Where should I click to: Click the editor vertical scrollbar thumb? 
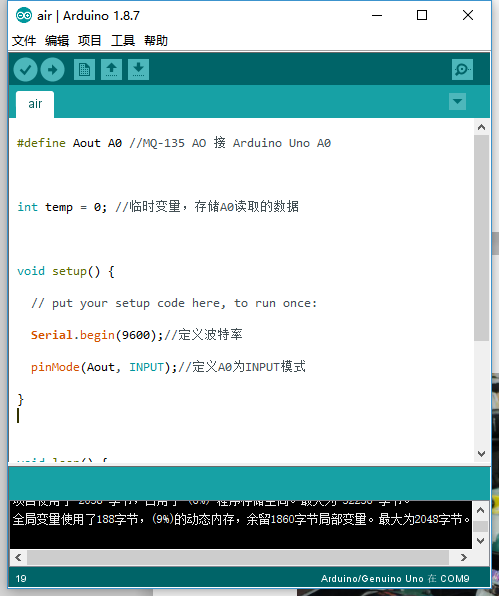click(x=482, y=238)
